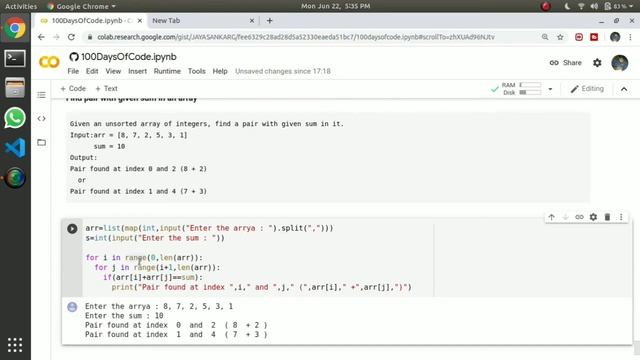Viewport: 640px width, 360px height.
Task: Click the second red extension icon
Action: coord(594,37)
